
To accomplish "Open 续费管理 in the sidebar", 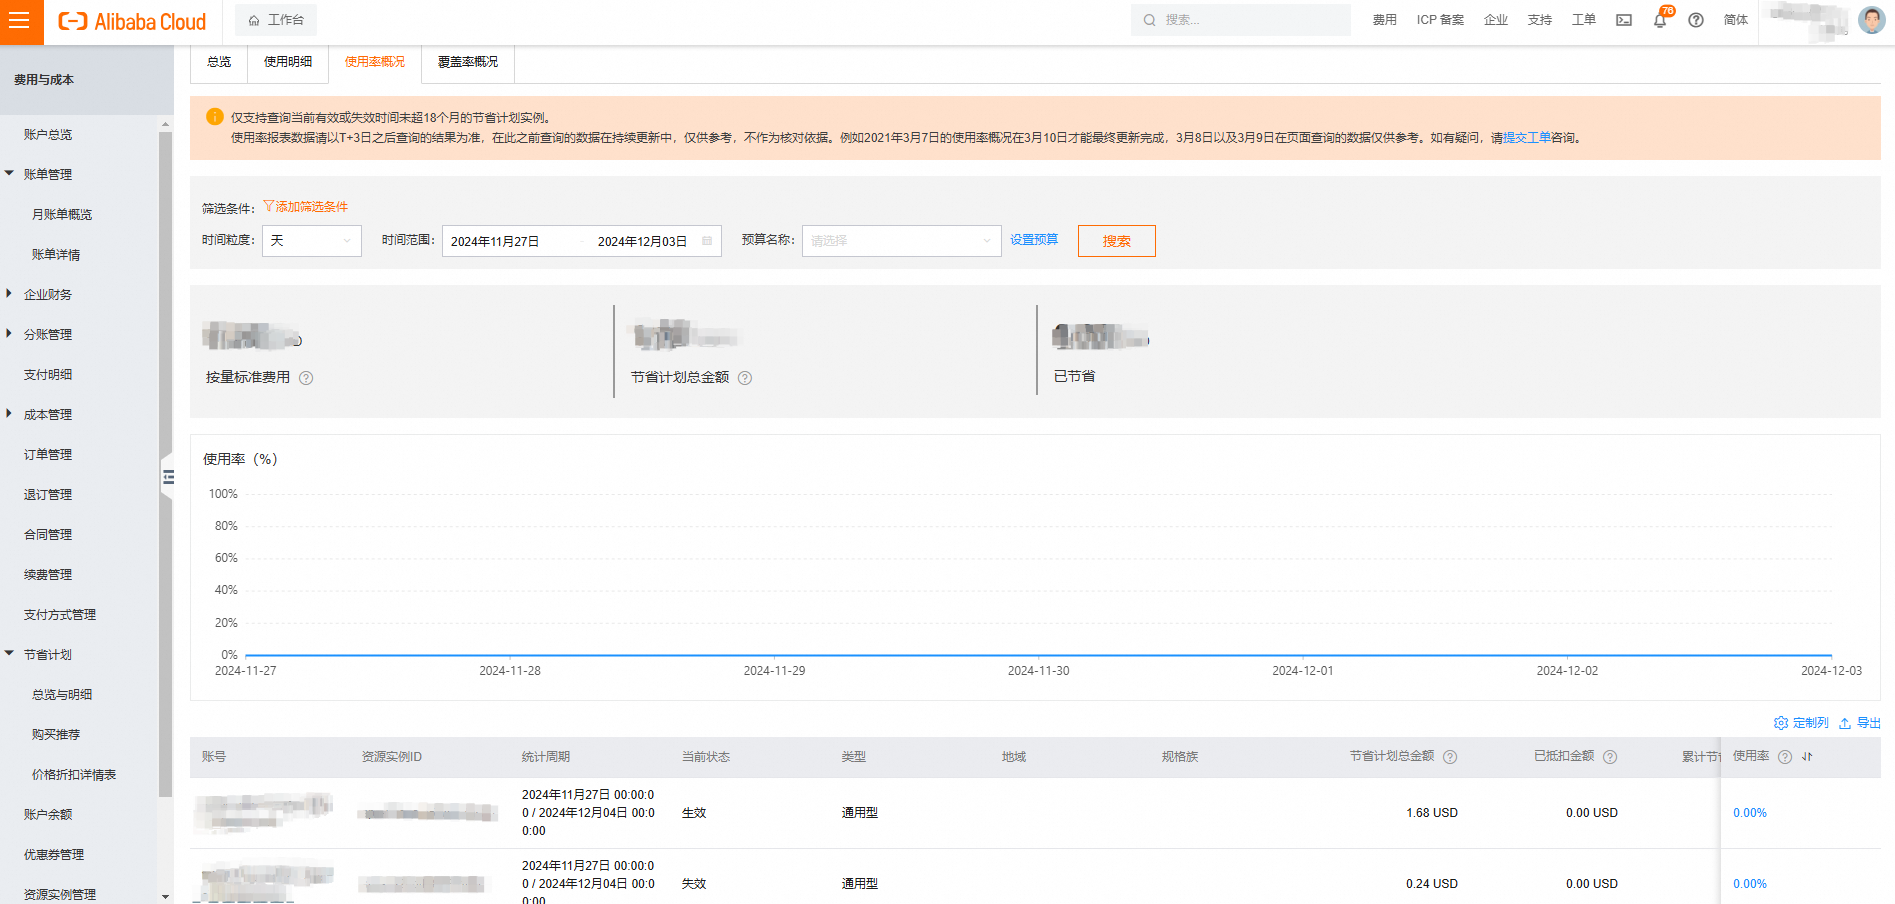I will coord(48,574).
